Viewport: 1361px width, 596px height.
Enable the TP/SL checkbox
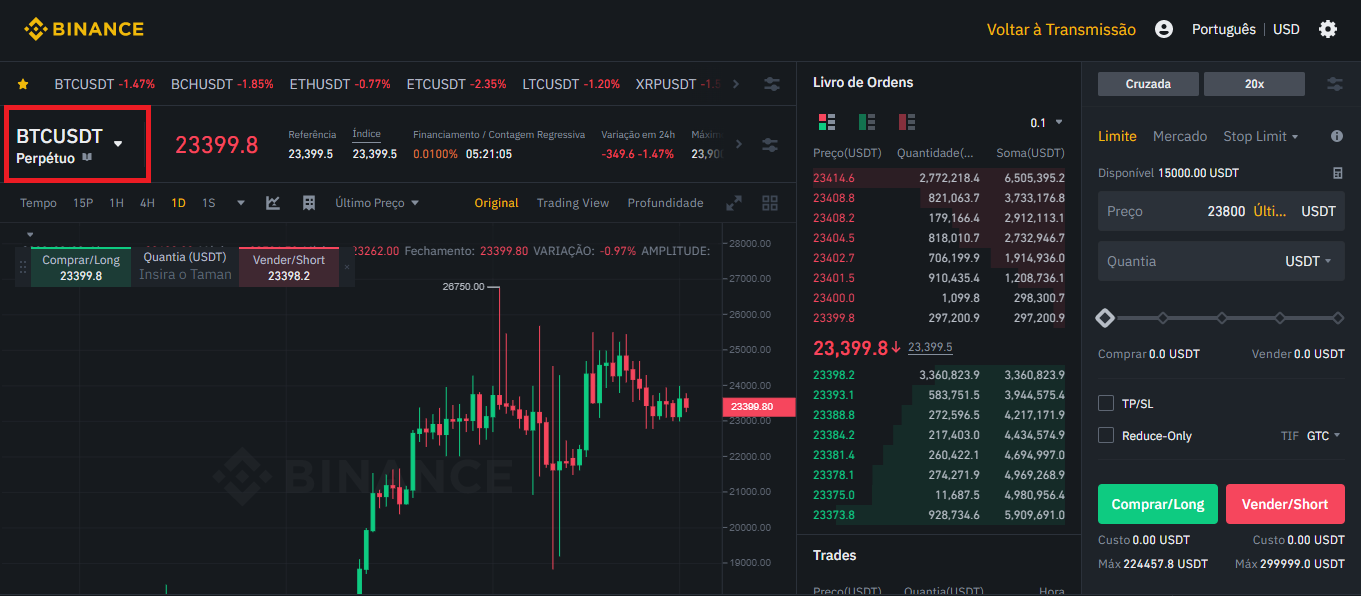[1106, 403]
